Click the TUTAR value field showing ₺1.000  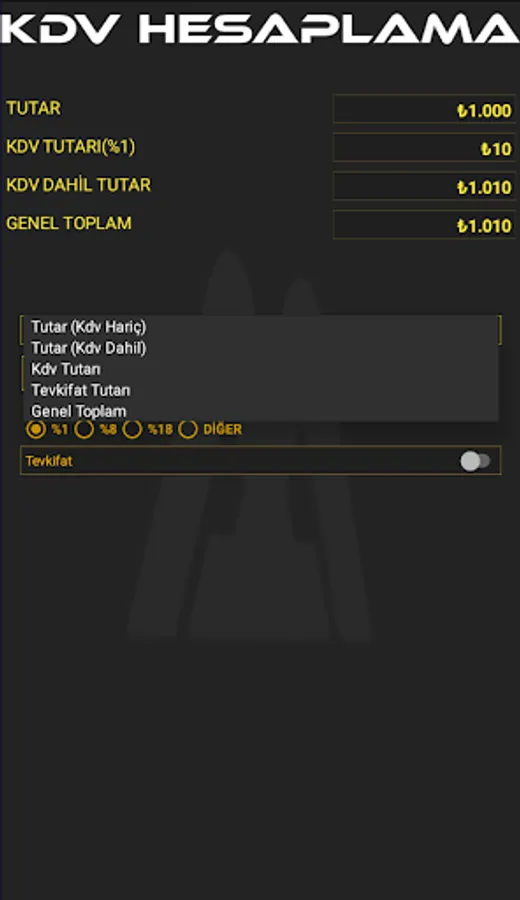click(424, 109)
